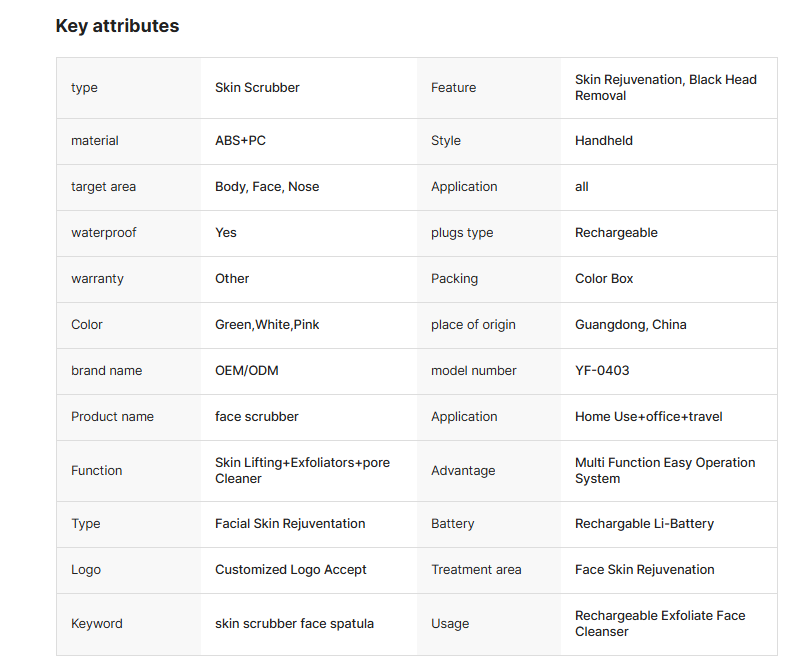Select the "skin scrubber face spatula" keyword value
The image size is (806, 671).
pos(294,624)
